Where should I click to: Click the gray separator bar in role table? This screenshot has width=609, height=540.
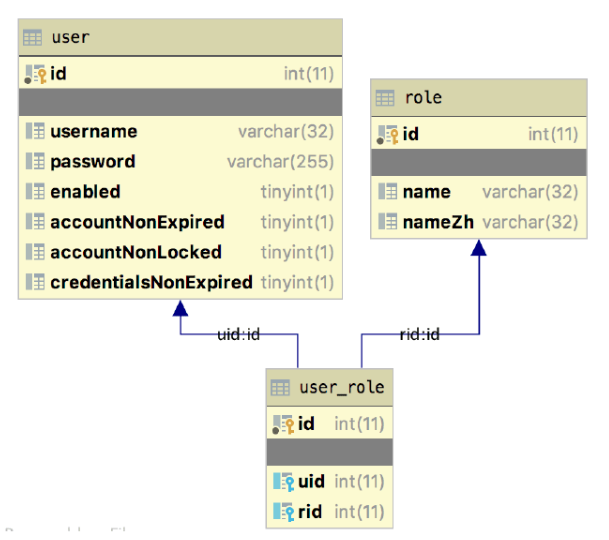(478, 163)
